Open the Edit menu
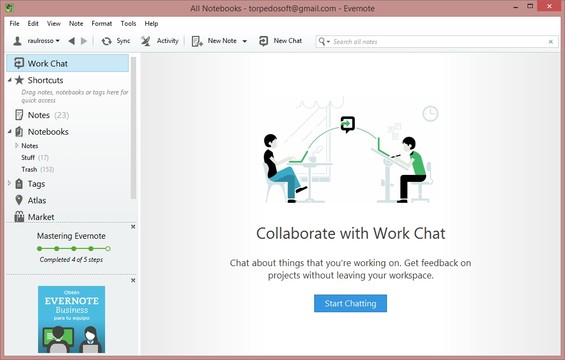This screenshot has height=360, width=565. click(x=33, y=23)
